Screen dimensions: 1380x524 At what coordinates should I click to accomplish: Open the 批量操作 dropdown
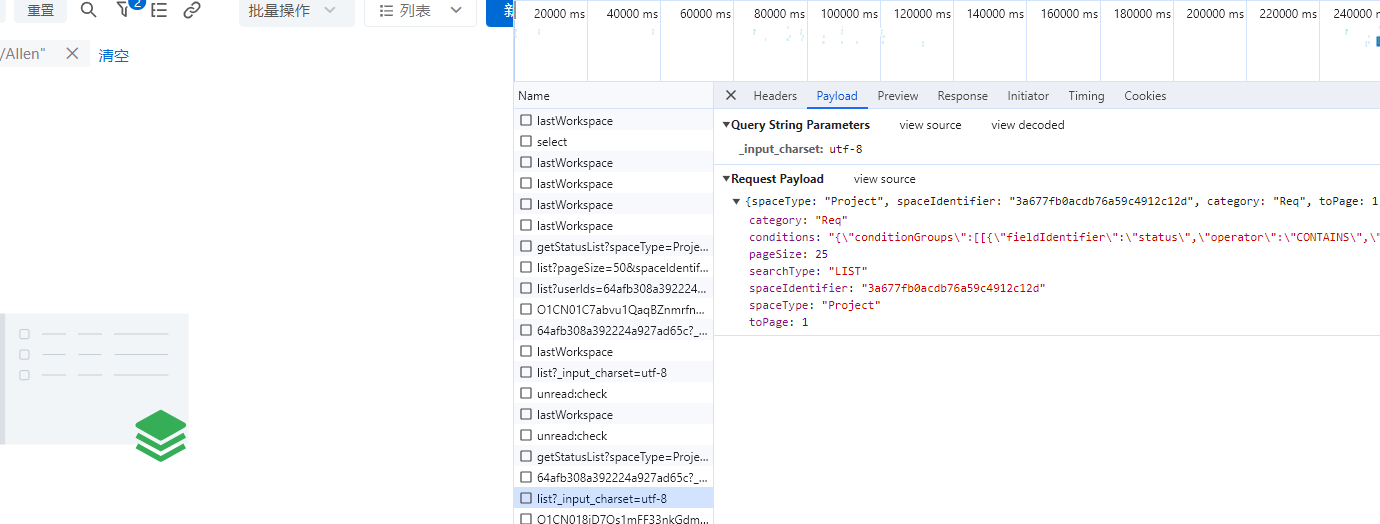click(296, 11)
